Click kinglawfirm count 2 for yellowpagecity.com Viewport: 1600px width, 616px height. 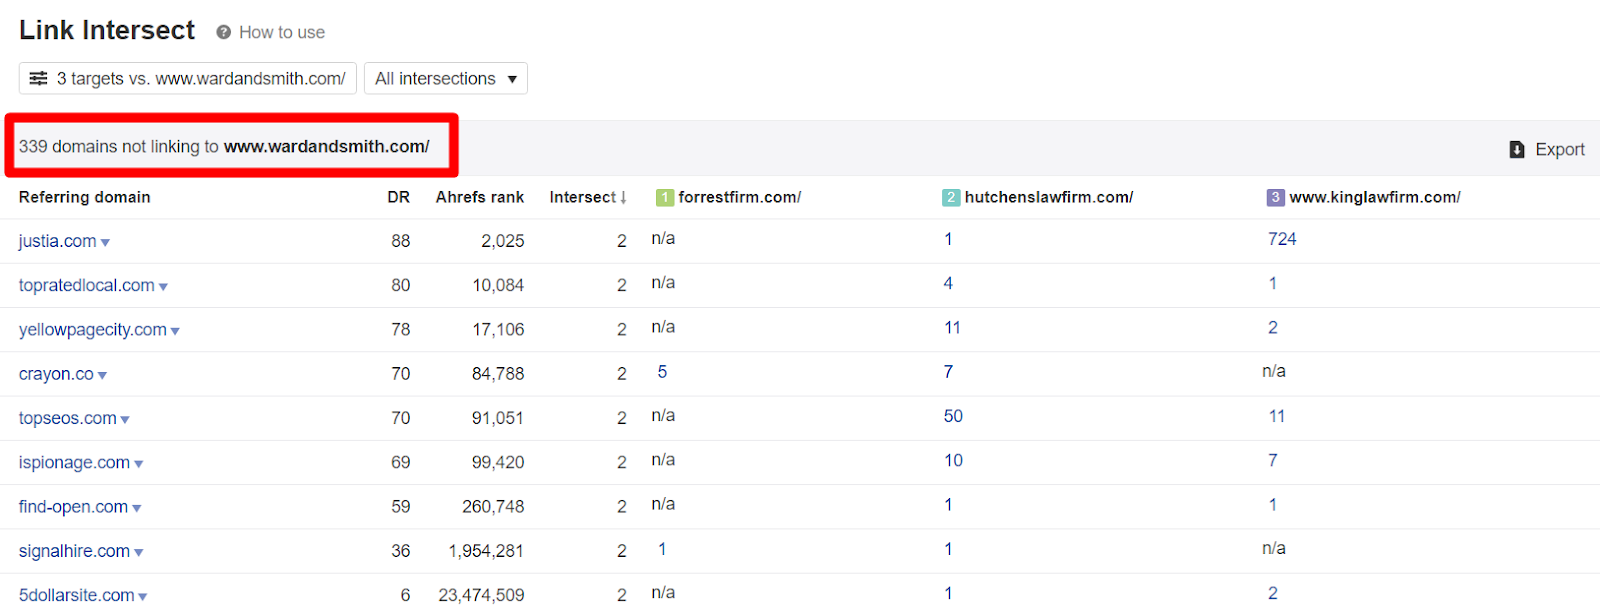[1273, 327]
